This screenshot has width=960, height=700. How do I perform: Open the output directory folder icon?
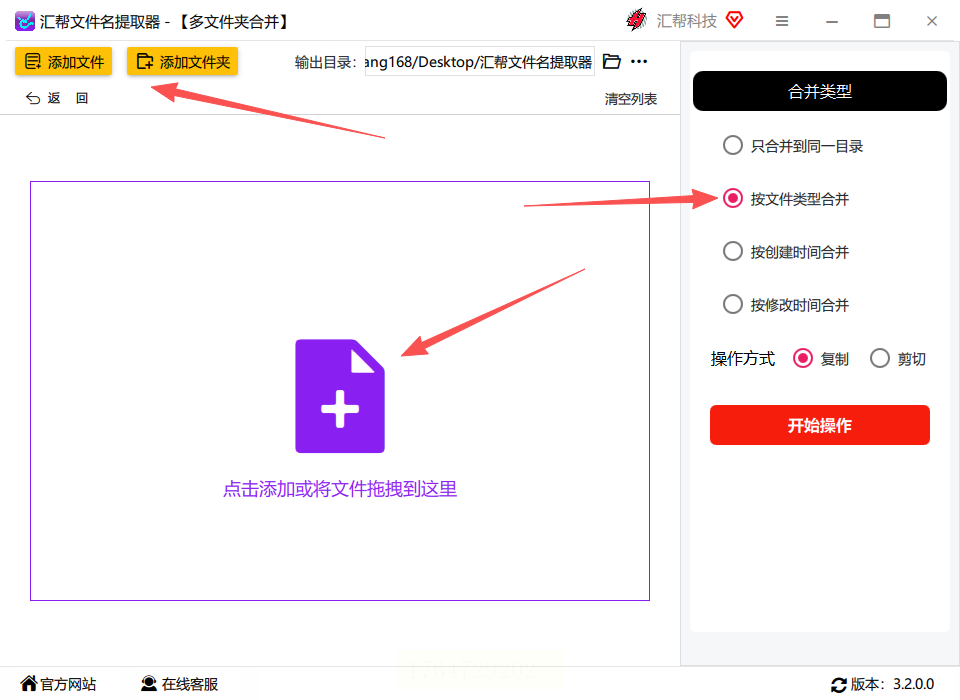click(x=612, y=61)
